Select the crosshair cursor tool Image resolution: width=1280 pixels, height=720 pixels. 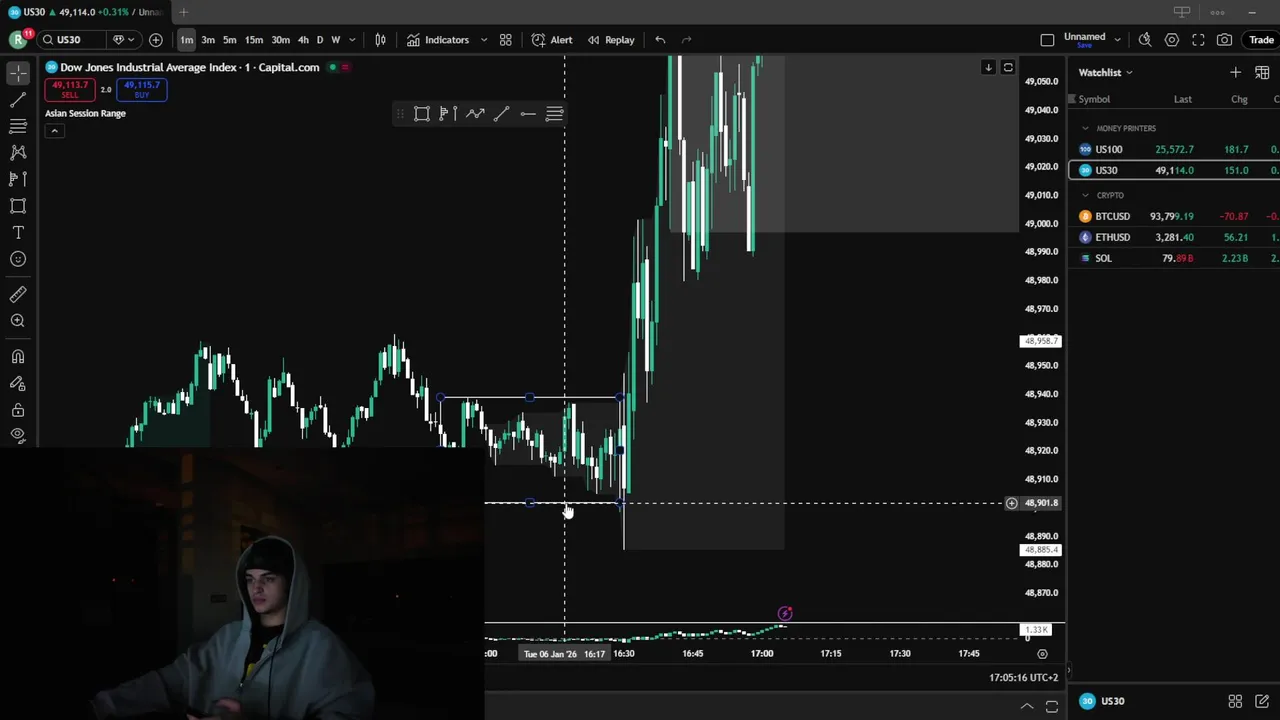point(18,73)
